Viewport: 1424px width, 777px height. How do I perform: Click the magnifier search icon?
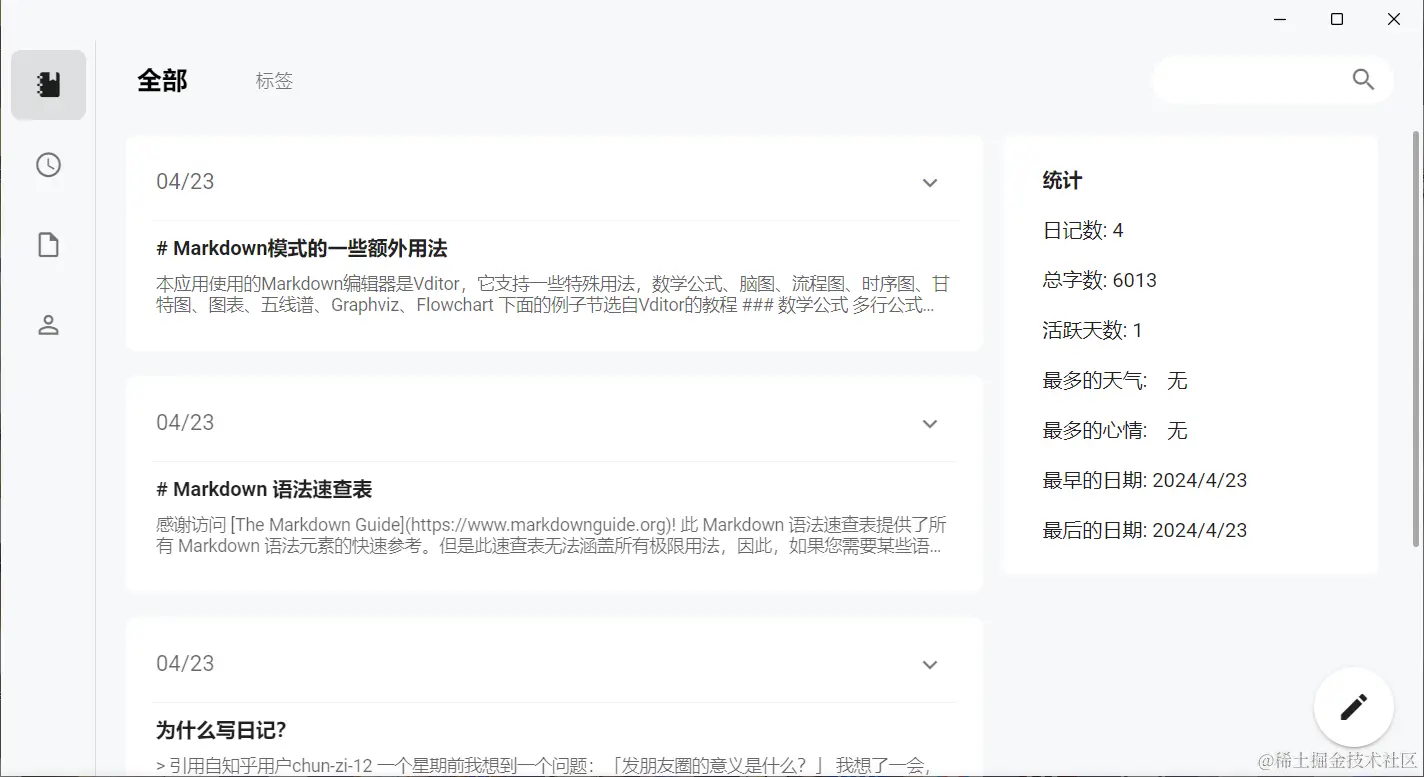click(1363, 80)
